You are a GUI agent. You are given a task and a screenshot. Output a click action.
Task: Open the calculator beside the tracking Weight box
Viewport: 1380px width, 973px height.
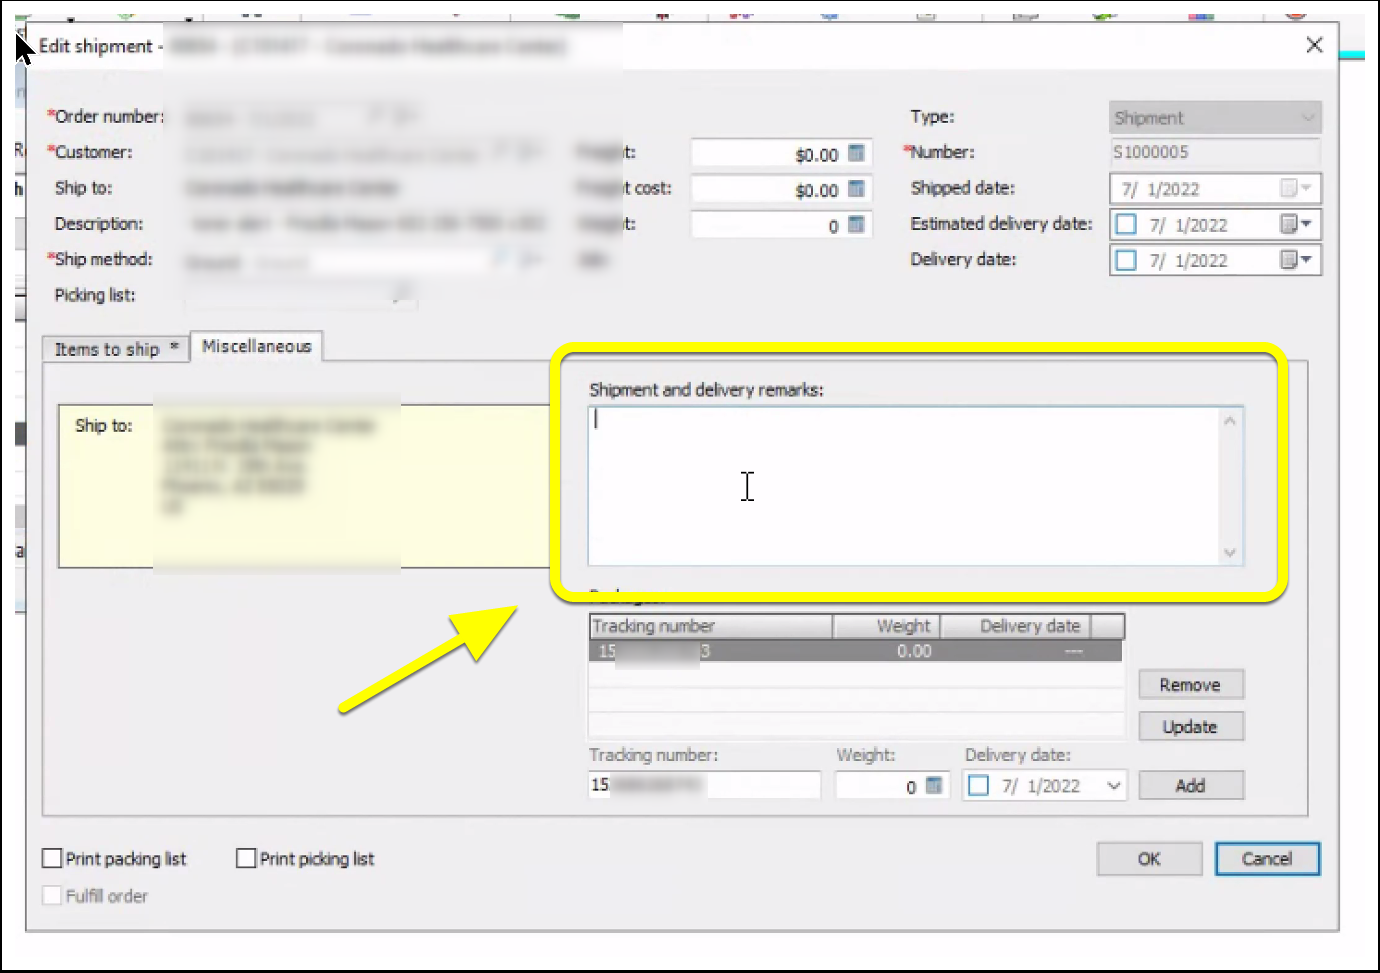[935, 785]
